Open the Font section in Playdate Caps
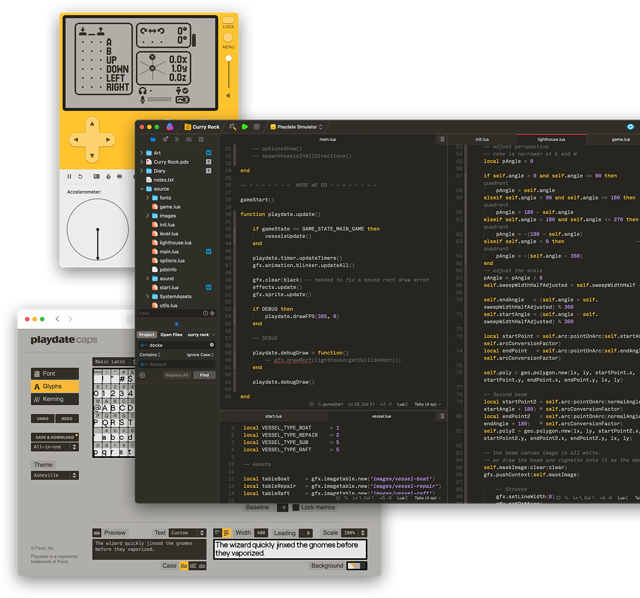 pos(55,373)
